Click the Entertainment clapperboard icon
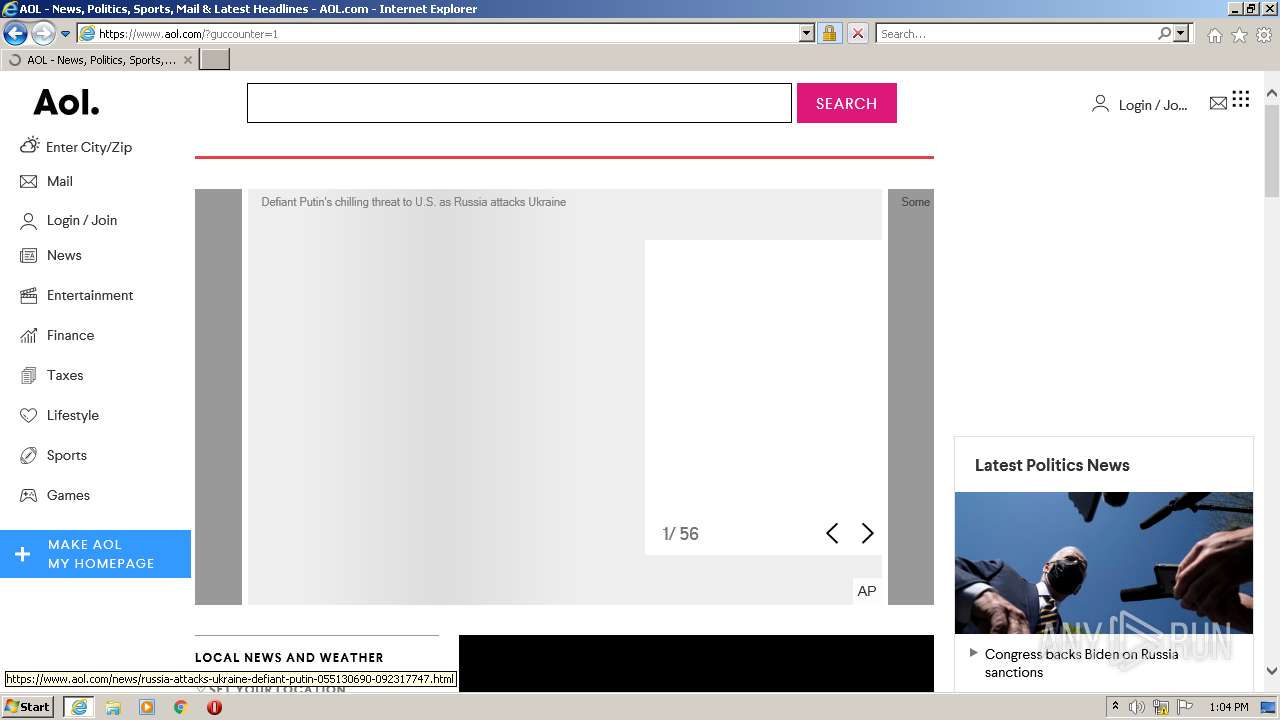The height and width of the screenshot is (720, 1280). click(x=28, y=295)
